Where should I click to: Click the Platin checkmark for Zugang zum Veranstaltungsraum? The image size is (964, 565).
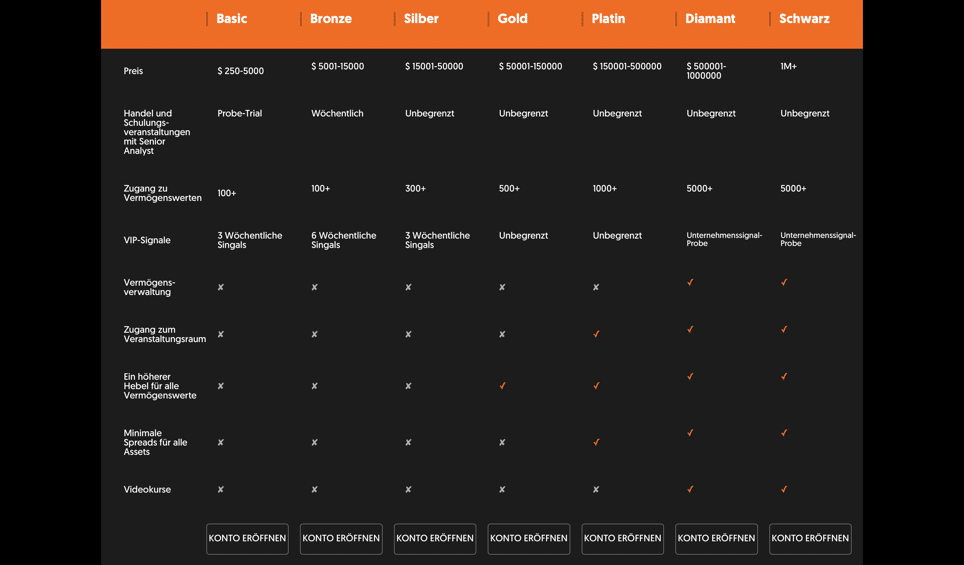click(x=596, y=334)
